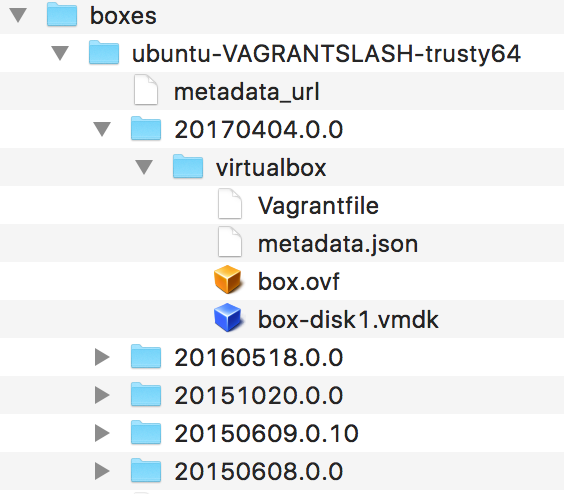Viewport: 564px width, 494px height.
Task: Click the Vagrantfile document icon
Action: pyautogui.click(x=229, y=204)
